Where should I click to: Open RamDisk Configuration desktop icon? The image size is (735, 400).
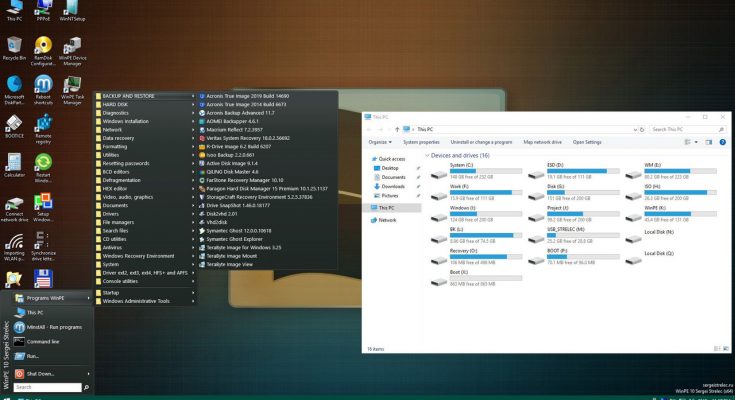pyautogui.click(x=43, y=51)
